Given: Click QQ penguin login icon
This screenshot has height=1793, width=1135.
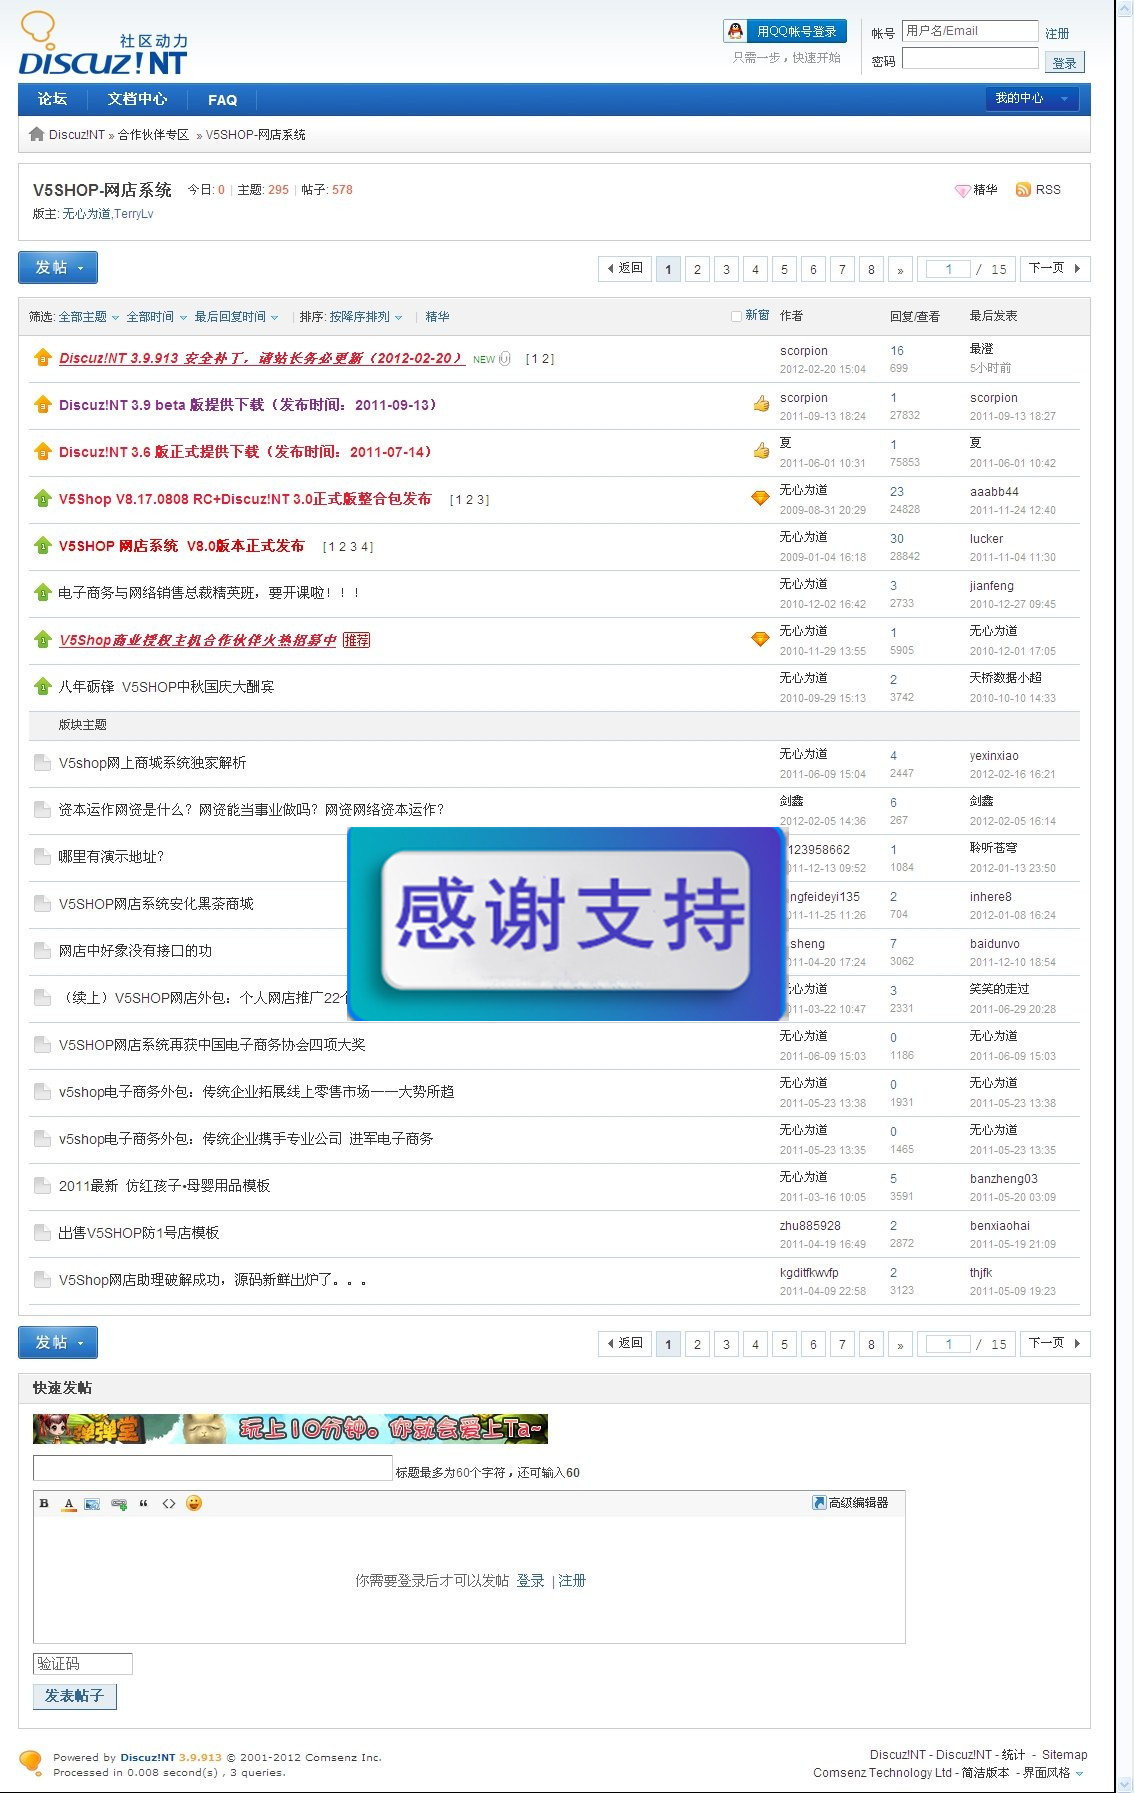Looking at the screenshot, I should tap(735, 31).
